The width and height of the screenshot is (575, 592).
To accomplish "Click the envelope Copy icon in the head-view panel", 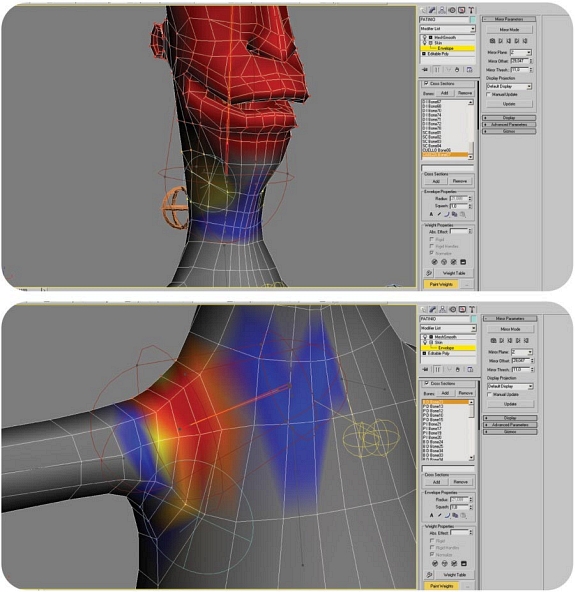I will click(455, 214).
